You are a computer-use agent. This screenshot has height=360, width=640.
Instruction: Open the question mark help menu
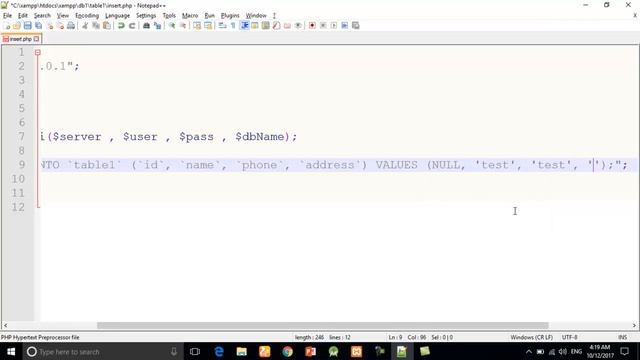[274, 16]
